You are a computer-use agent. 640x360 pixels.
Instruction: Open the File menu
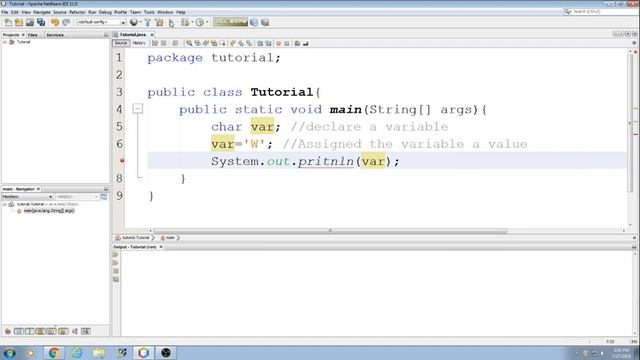coord(5,12)
